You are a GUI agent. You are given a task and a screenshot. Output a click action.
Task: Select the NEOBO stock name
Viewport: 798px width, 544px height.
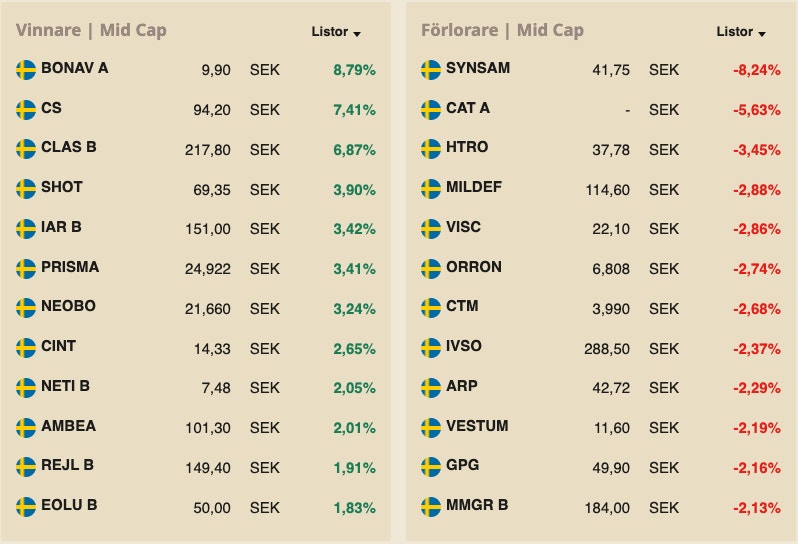pos(69,306)
